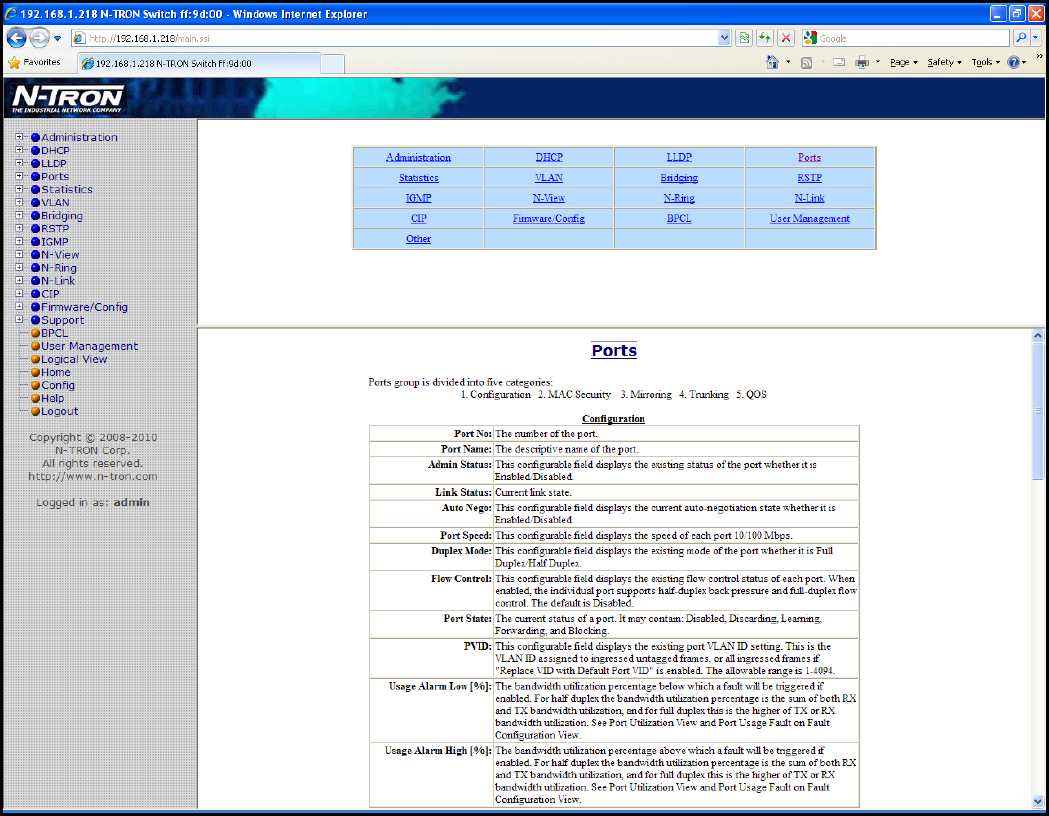Viewport: 1049px width, 816px height.
Task: Click the orange Logout bullet icon
Action: (35, 411)
